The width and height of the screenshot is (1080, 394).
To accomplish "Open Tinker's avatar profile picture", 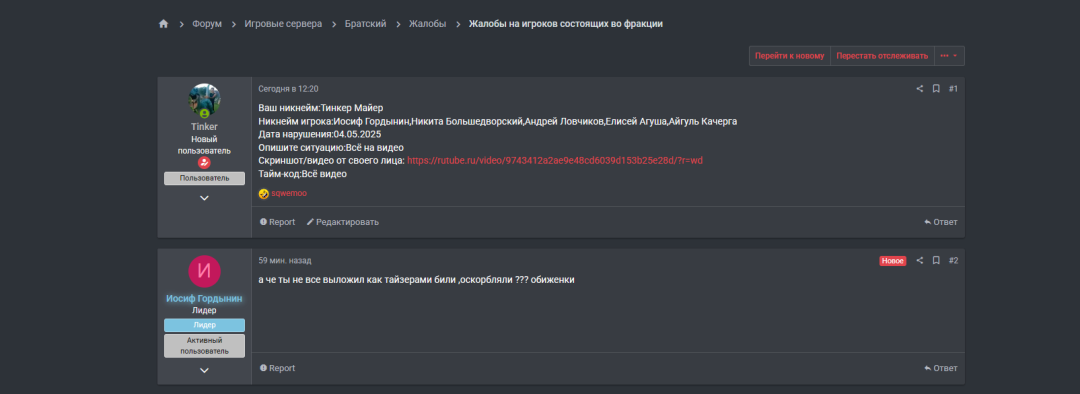I will pos(205,101).
